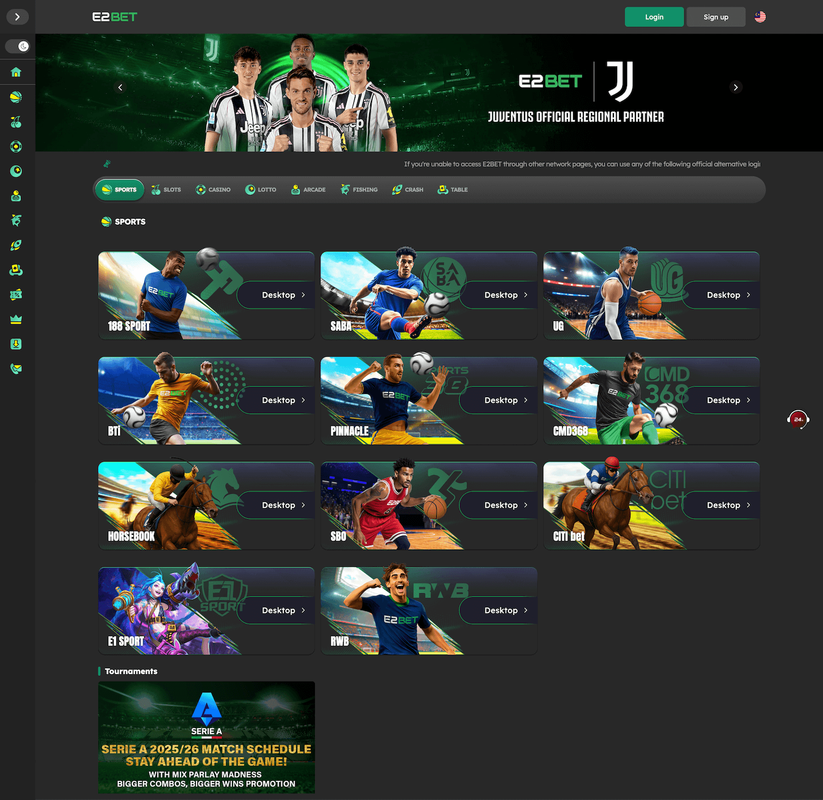Launch E1 SPORT via its Desktop button
The image size is (823, 800).
point(276,610)
